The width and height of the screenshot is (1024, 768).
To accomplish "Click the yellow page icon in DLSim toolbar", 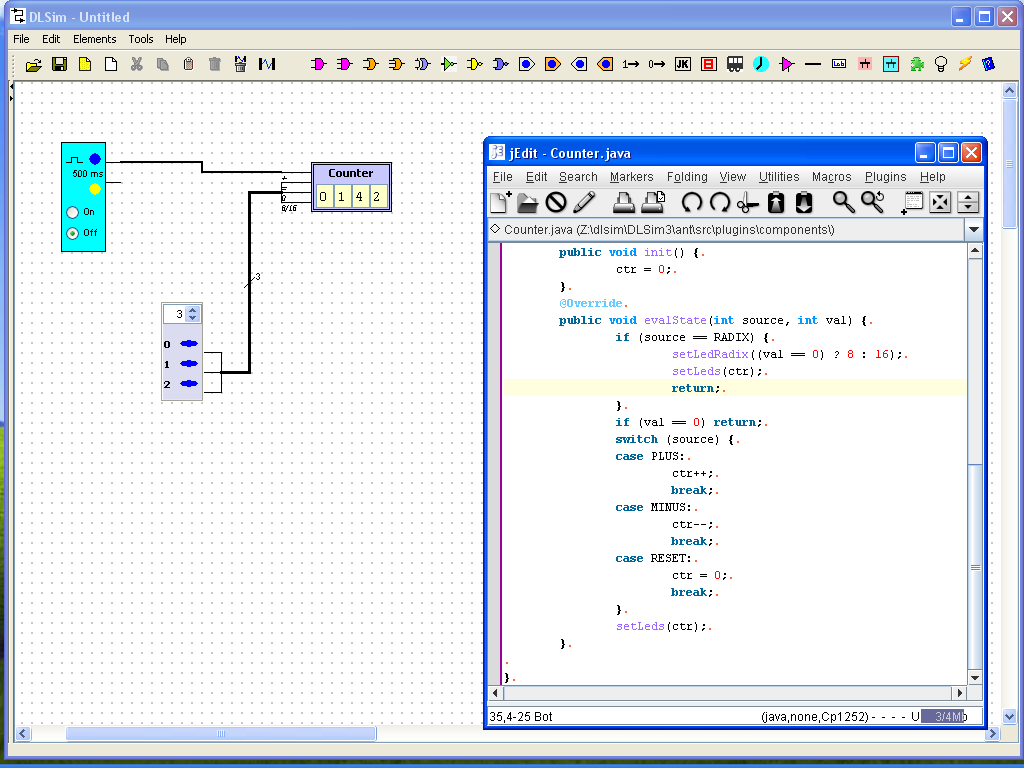I will [85, 64].
